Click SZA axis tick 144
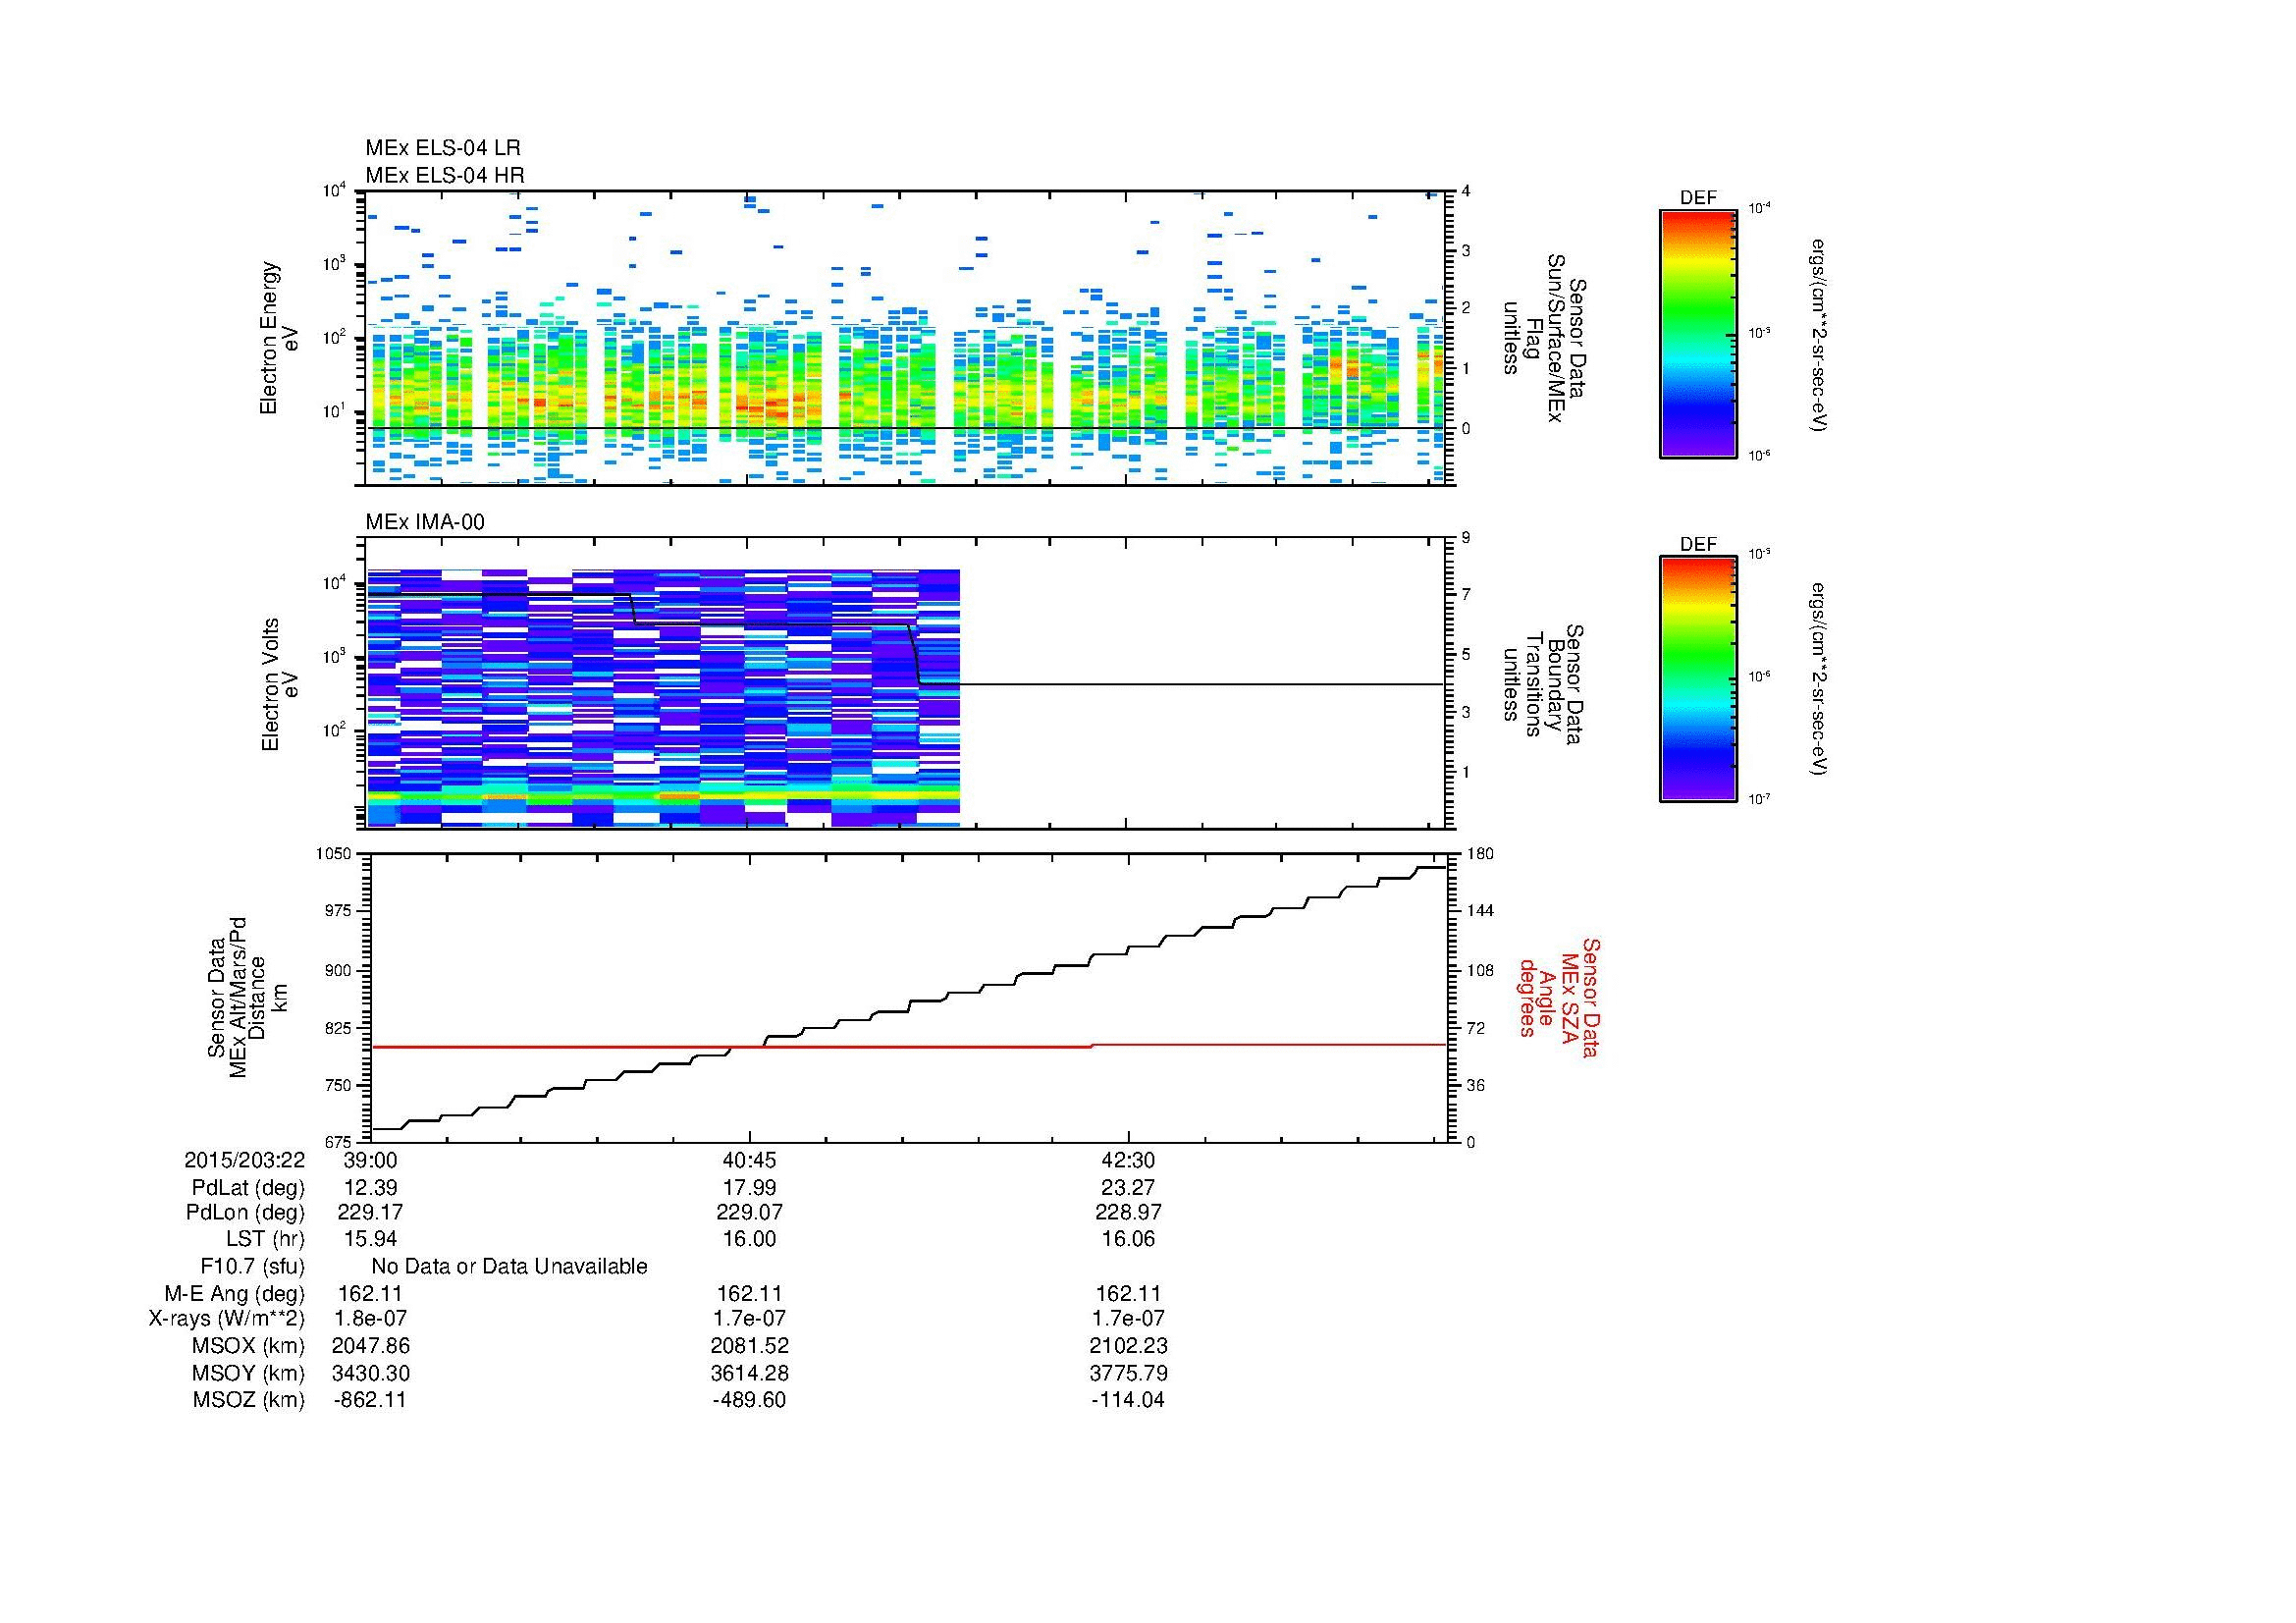This screenshot has height=1623, width=2296. (1478, 911)
